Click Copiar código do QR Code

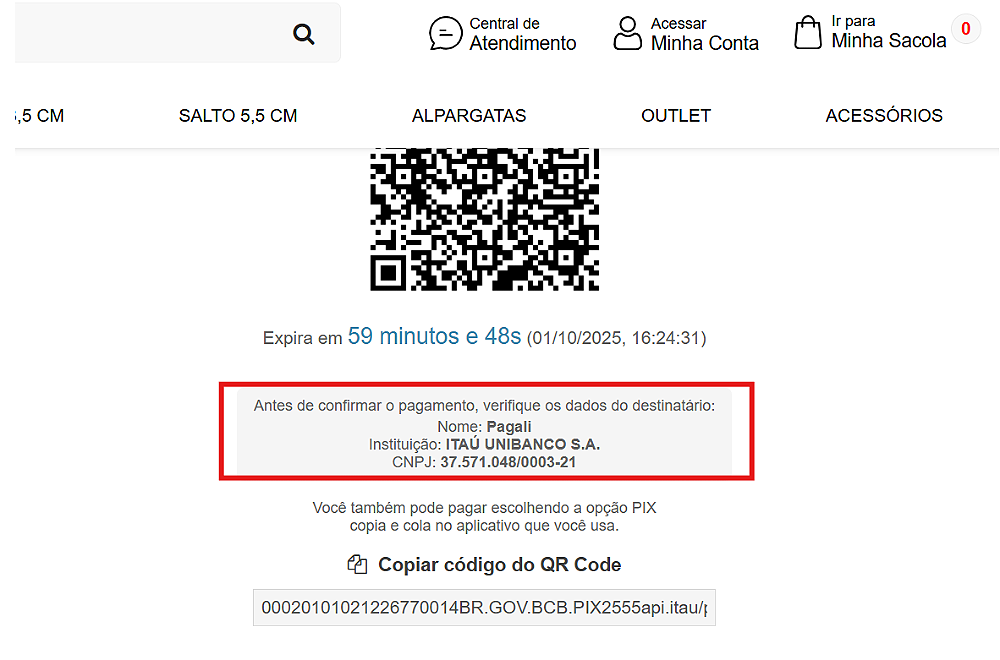click(499, 564)
